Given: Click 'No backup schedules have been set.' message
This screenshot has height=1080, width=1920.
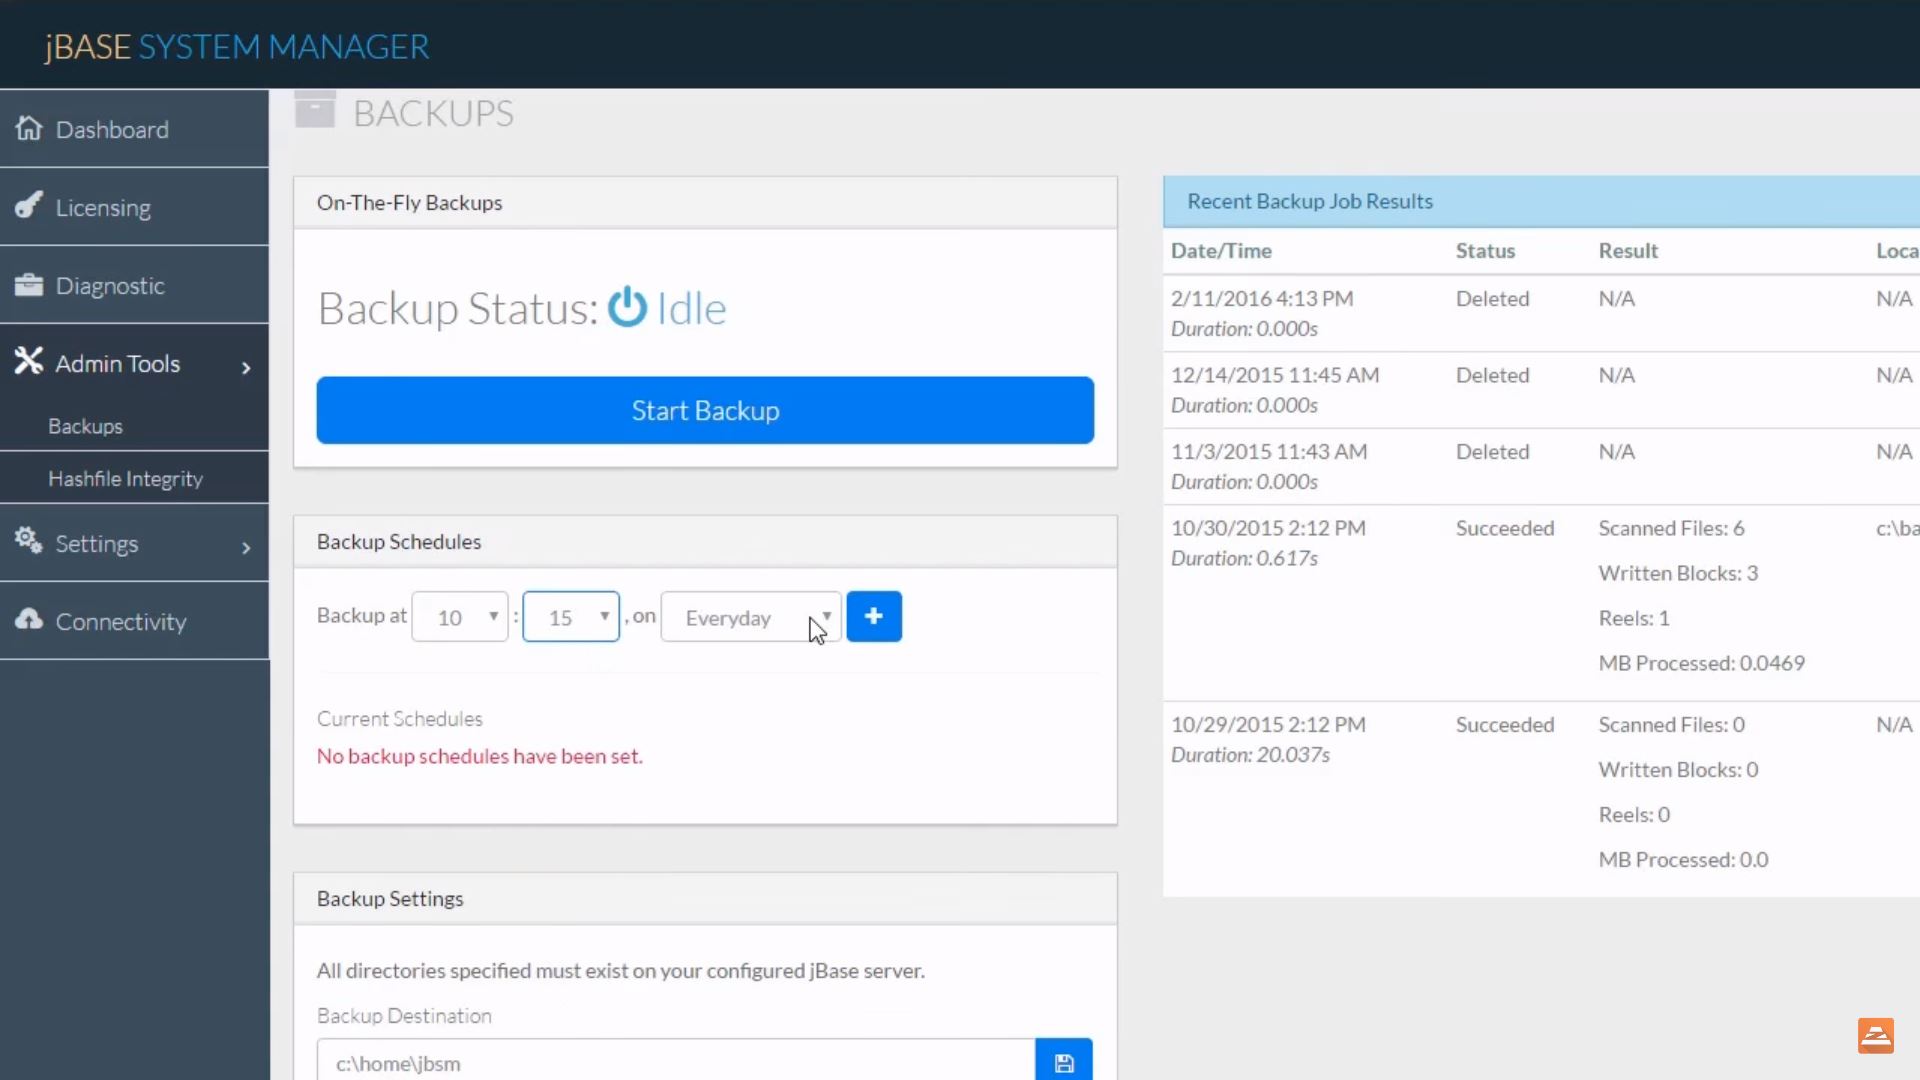Looking at the screenshot, I should coord(480,756).
